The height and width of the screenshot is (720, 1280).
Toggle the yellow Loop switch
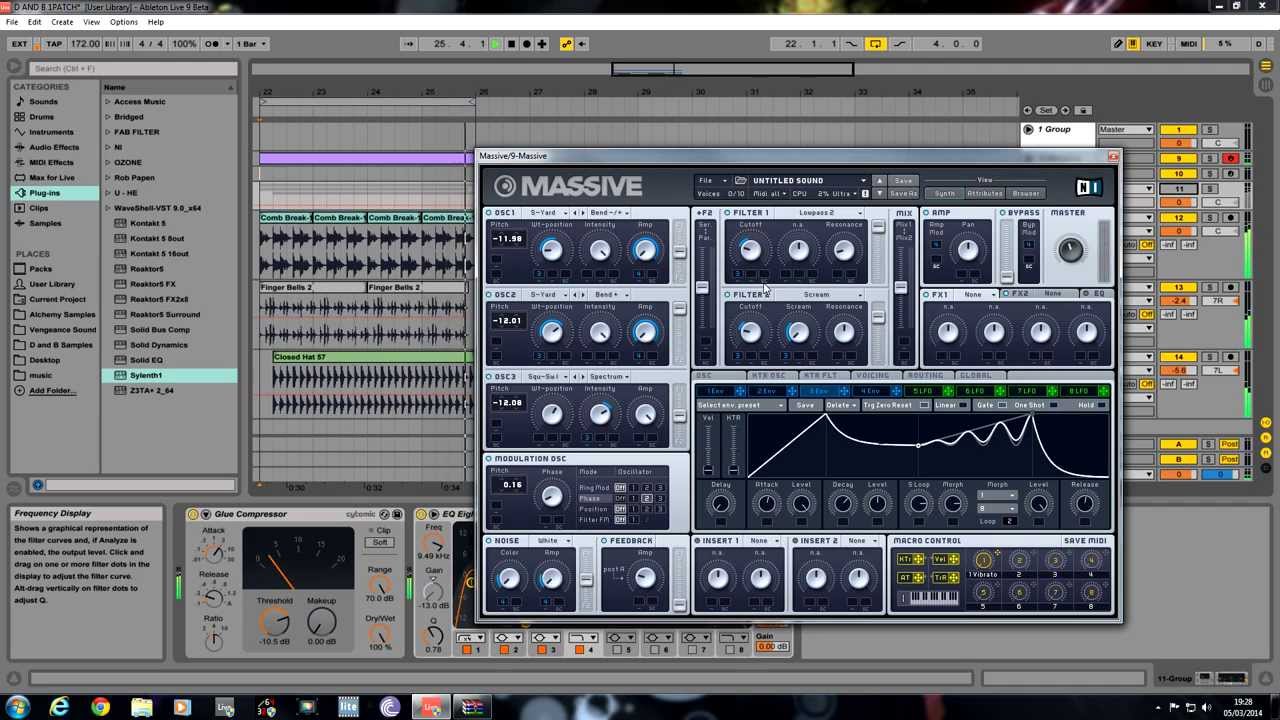tap(875, 44)
